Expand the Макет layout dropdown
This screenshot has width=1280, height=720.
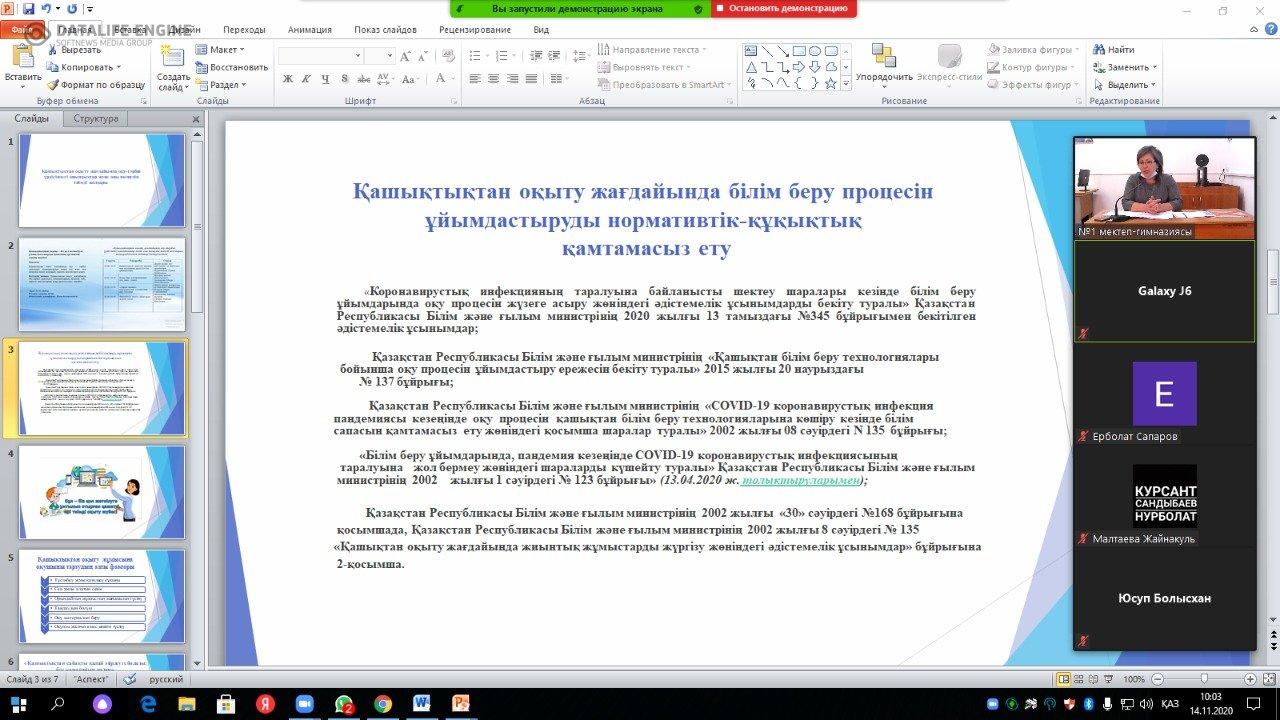[x=220, y=49]
